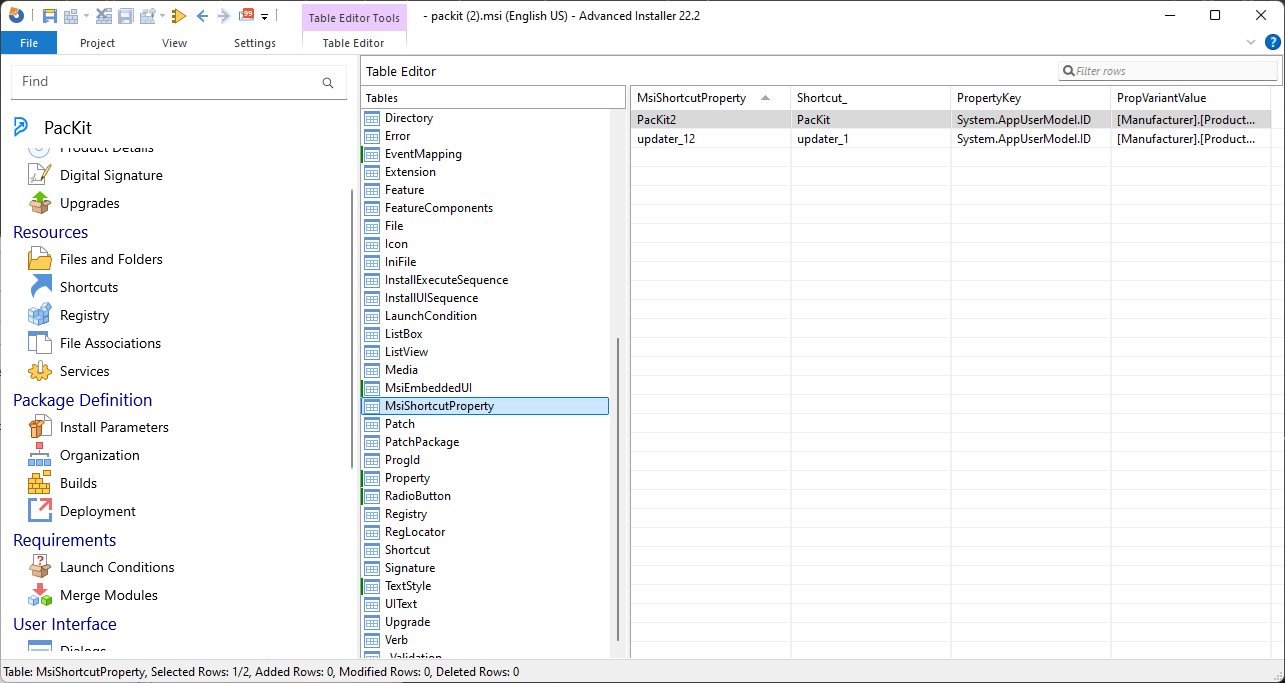1285x683 pixels.
Task: Click the Run project icon
Action: 147,16
